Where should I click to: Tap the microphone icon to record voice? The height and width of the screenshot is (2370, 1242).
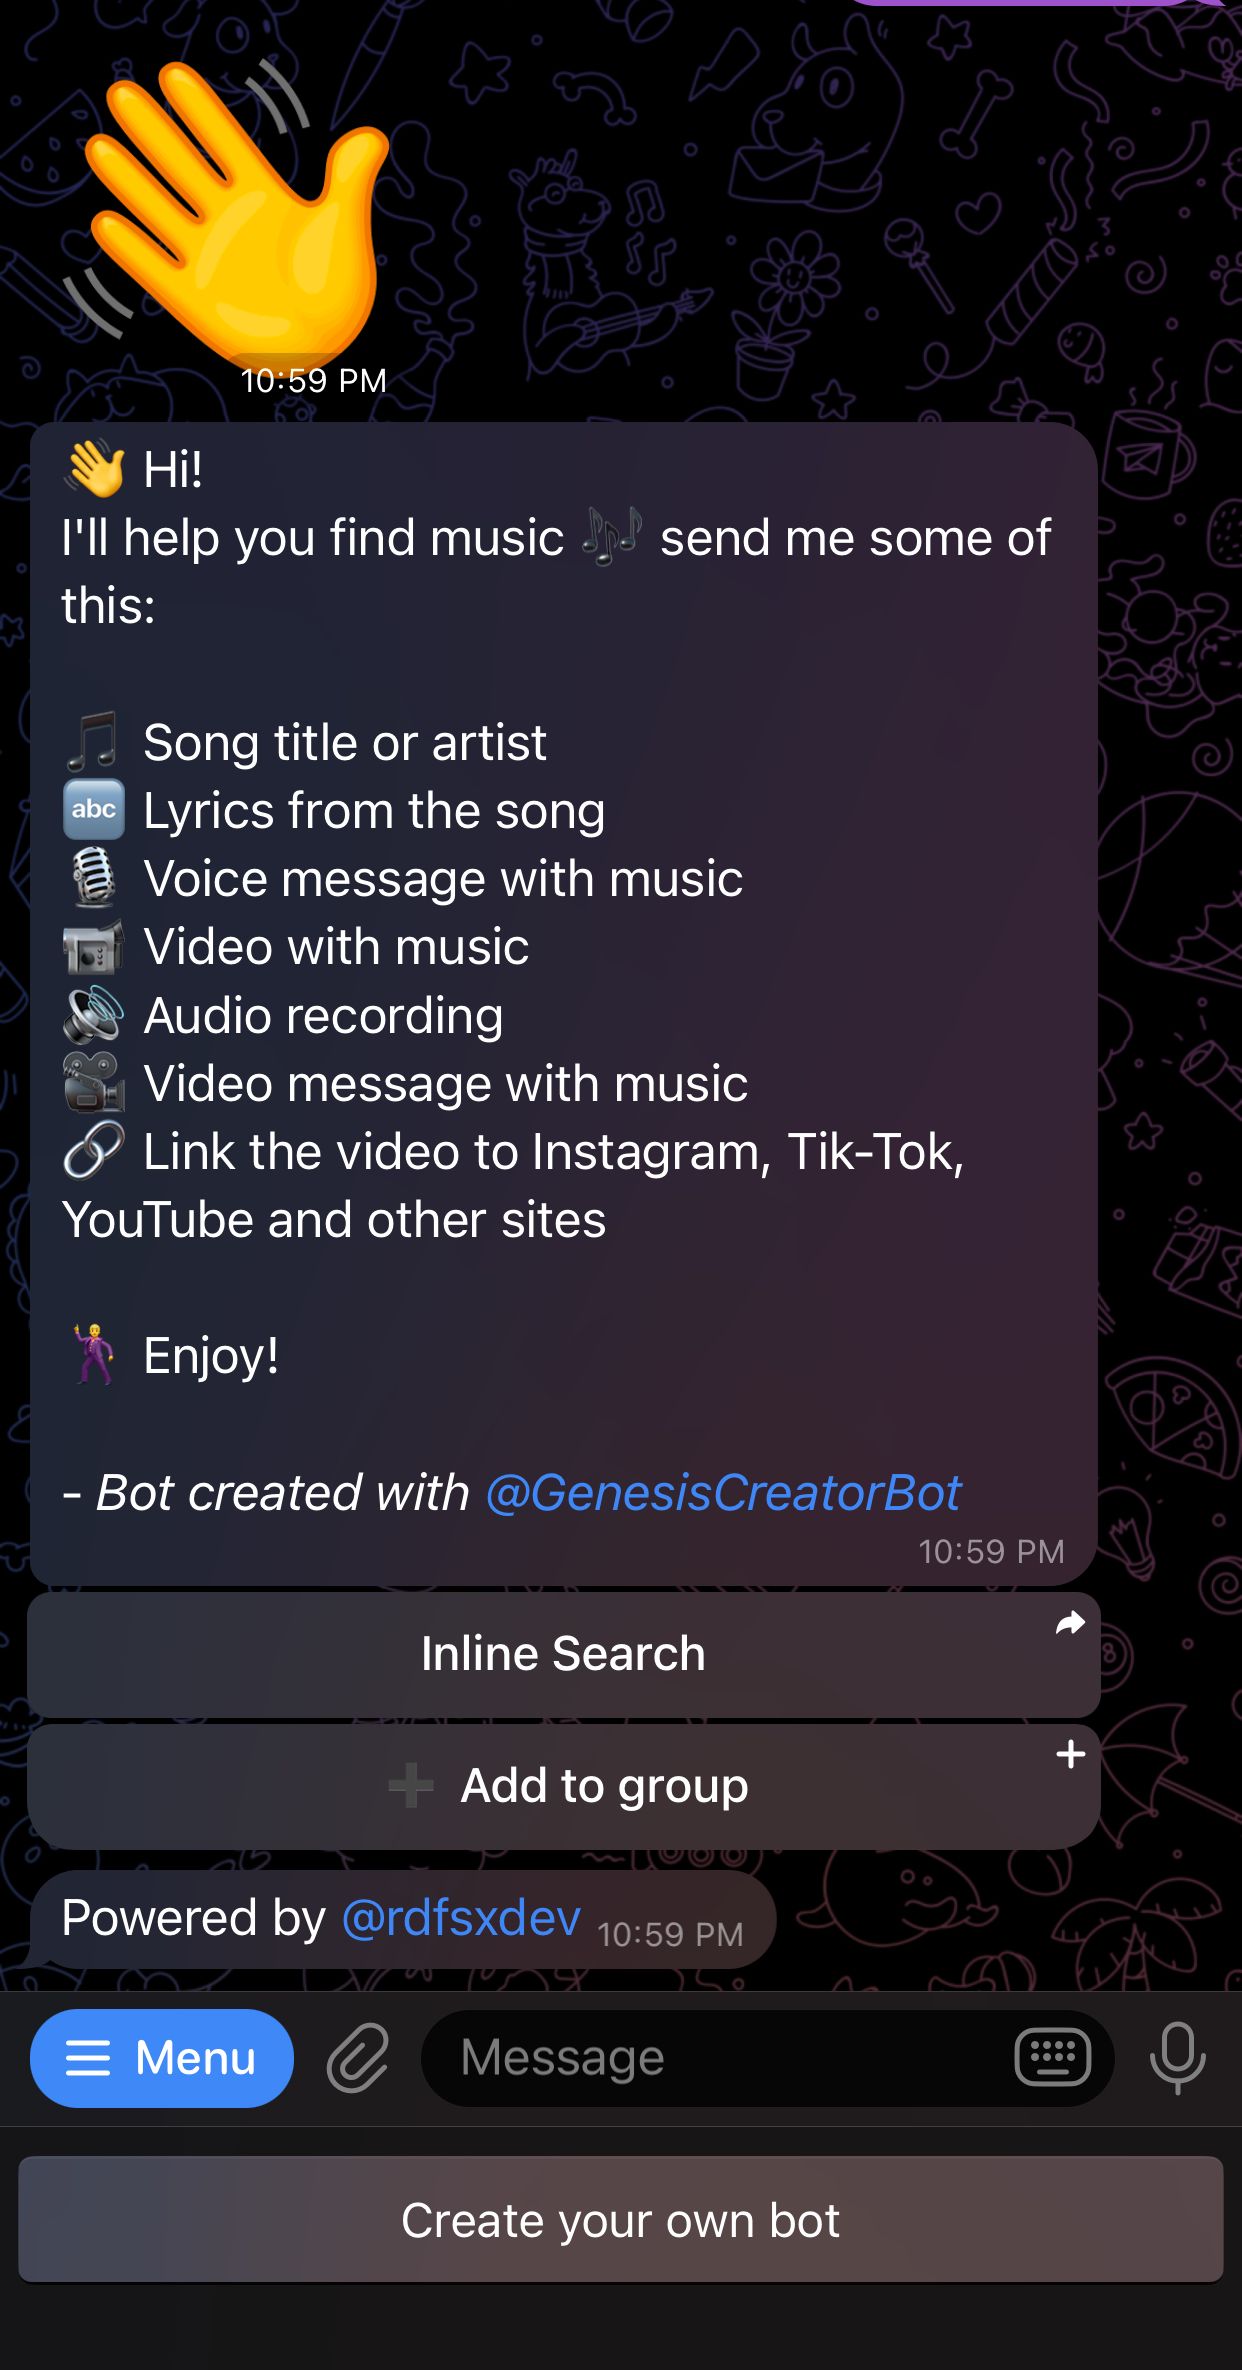click(1178, 2057)
